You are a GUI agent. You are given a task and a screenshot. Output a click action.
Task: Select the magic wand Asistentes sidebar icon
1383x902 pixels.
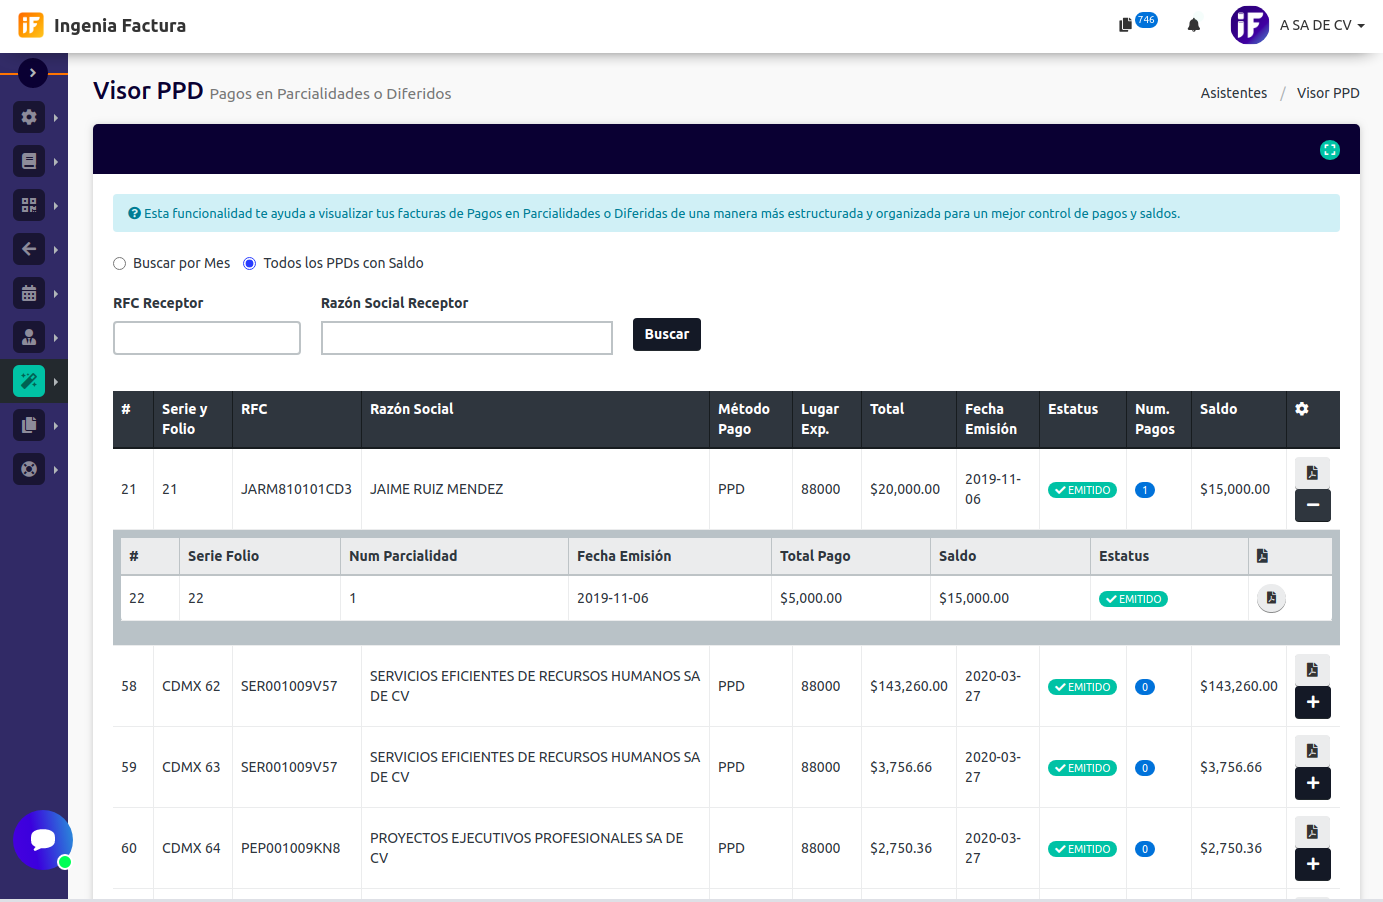(29, 381)
